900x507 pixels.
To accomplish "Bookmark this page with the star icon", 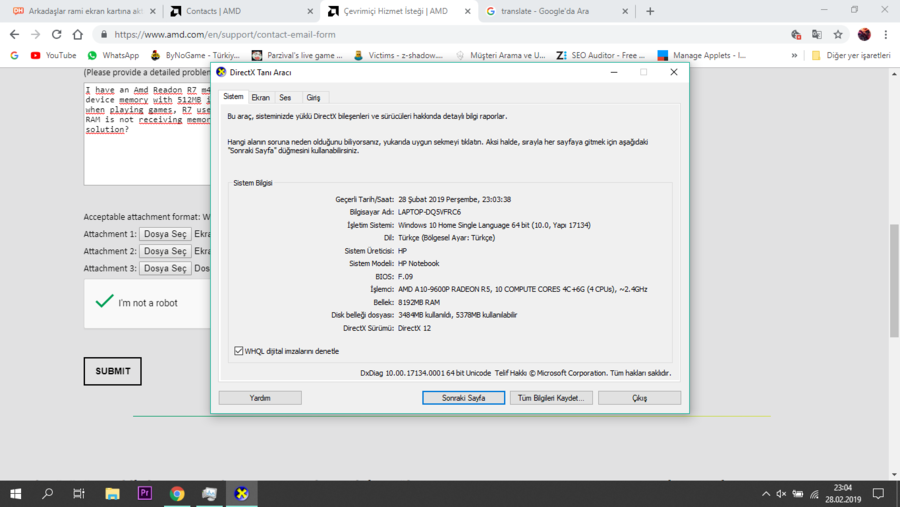I will [838, 34].
